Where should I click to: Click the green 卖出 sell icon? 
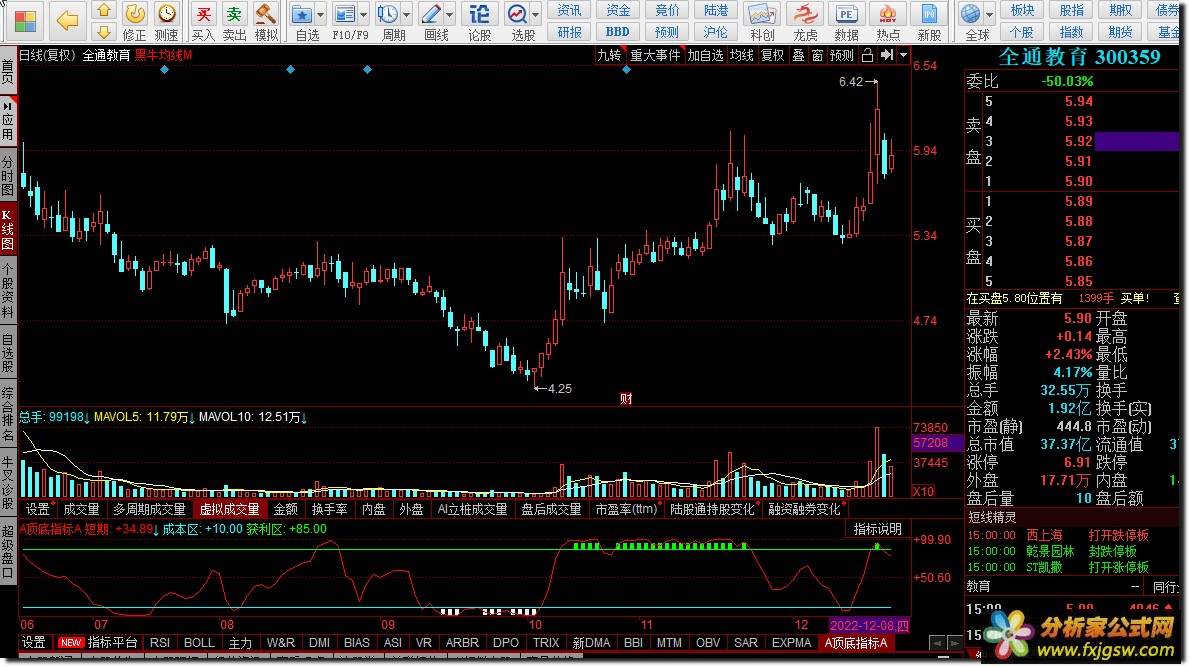click(x=235, y=14)
